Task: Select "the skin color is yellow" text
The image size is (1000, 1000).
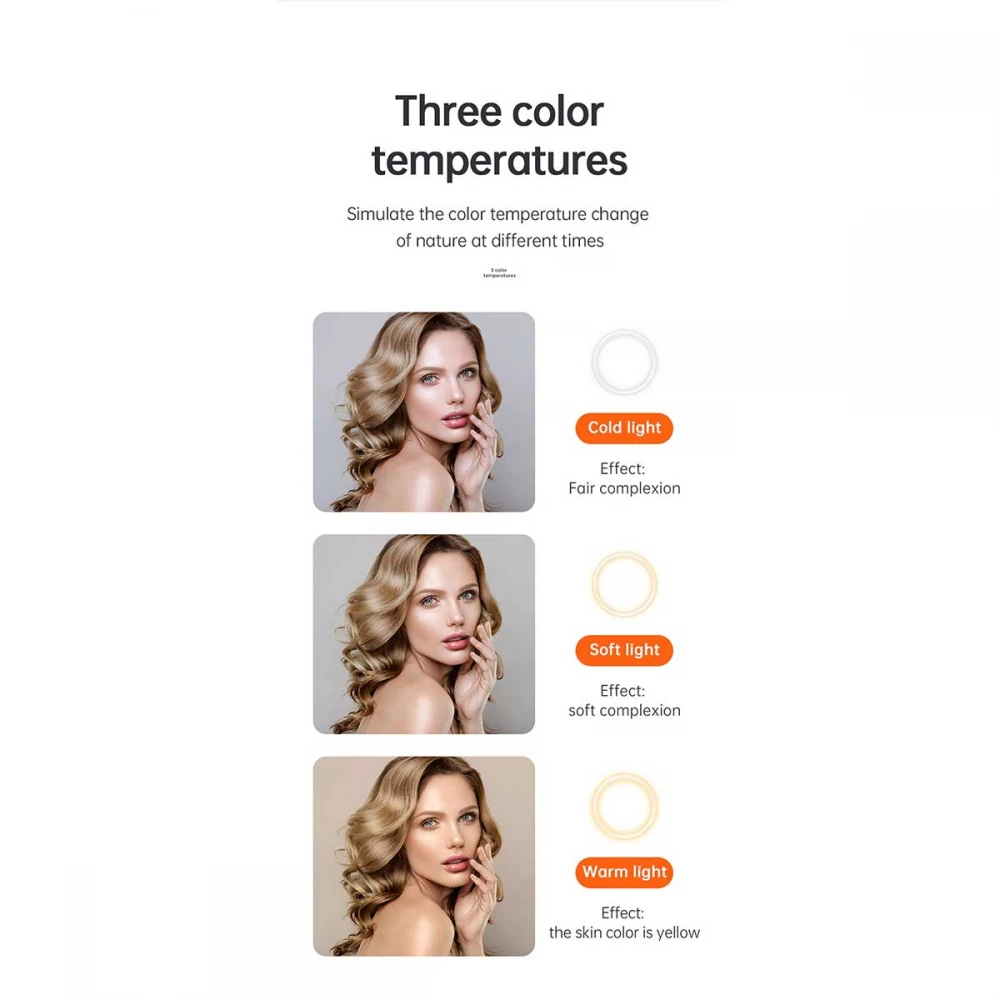Action: (624, 933)
